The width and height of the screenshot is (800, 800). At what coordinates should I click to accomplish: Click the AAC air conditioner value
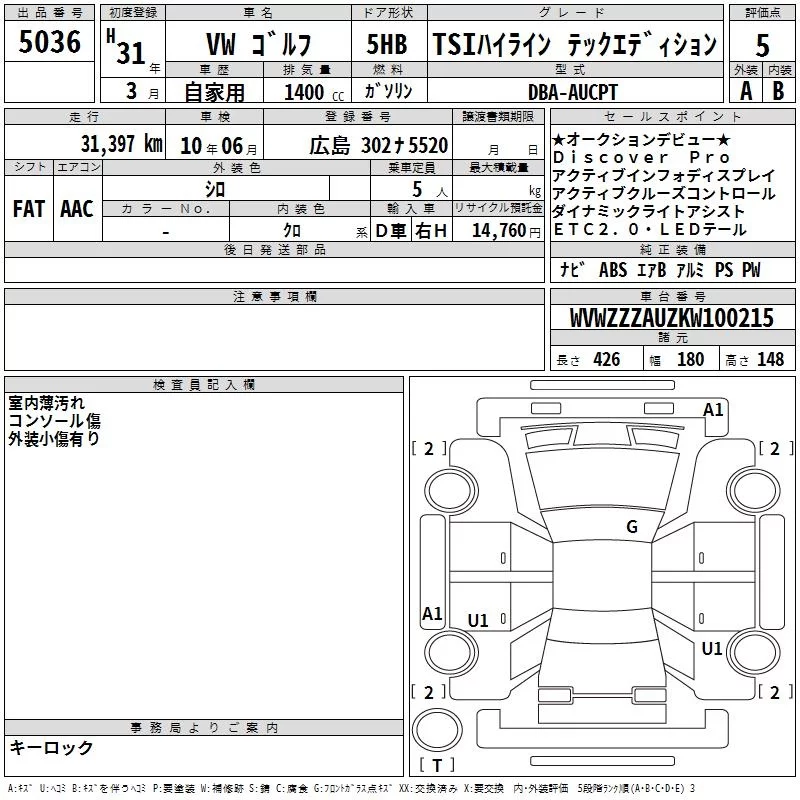(x=77, y=209)
